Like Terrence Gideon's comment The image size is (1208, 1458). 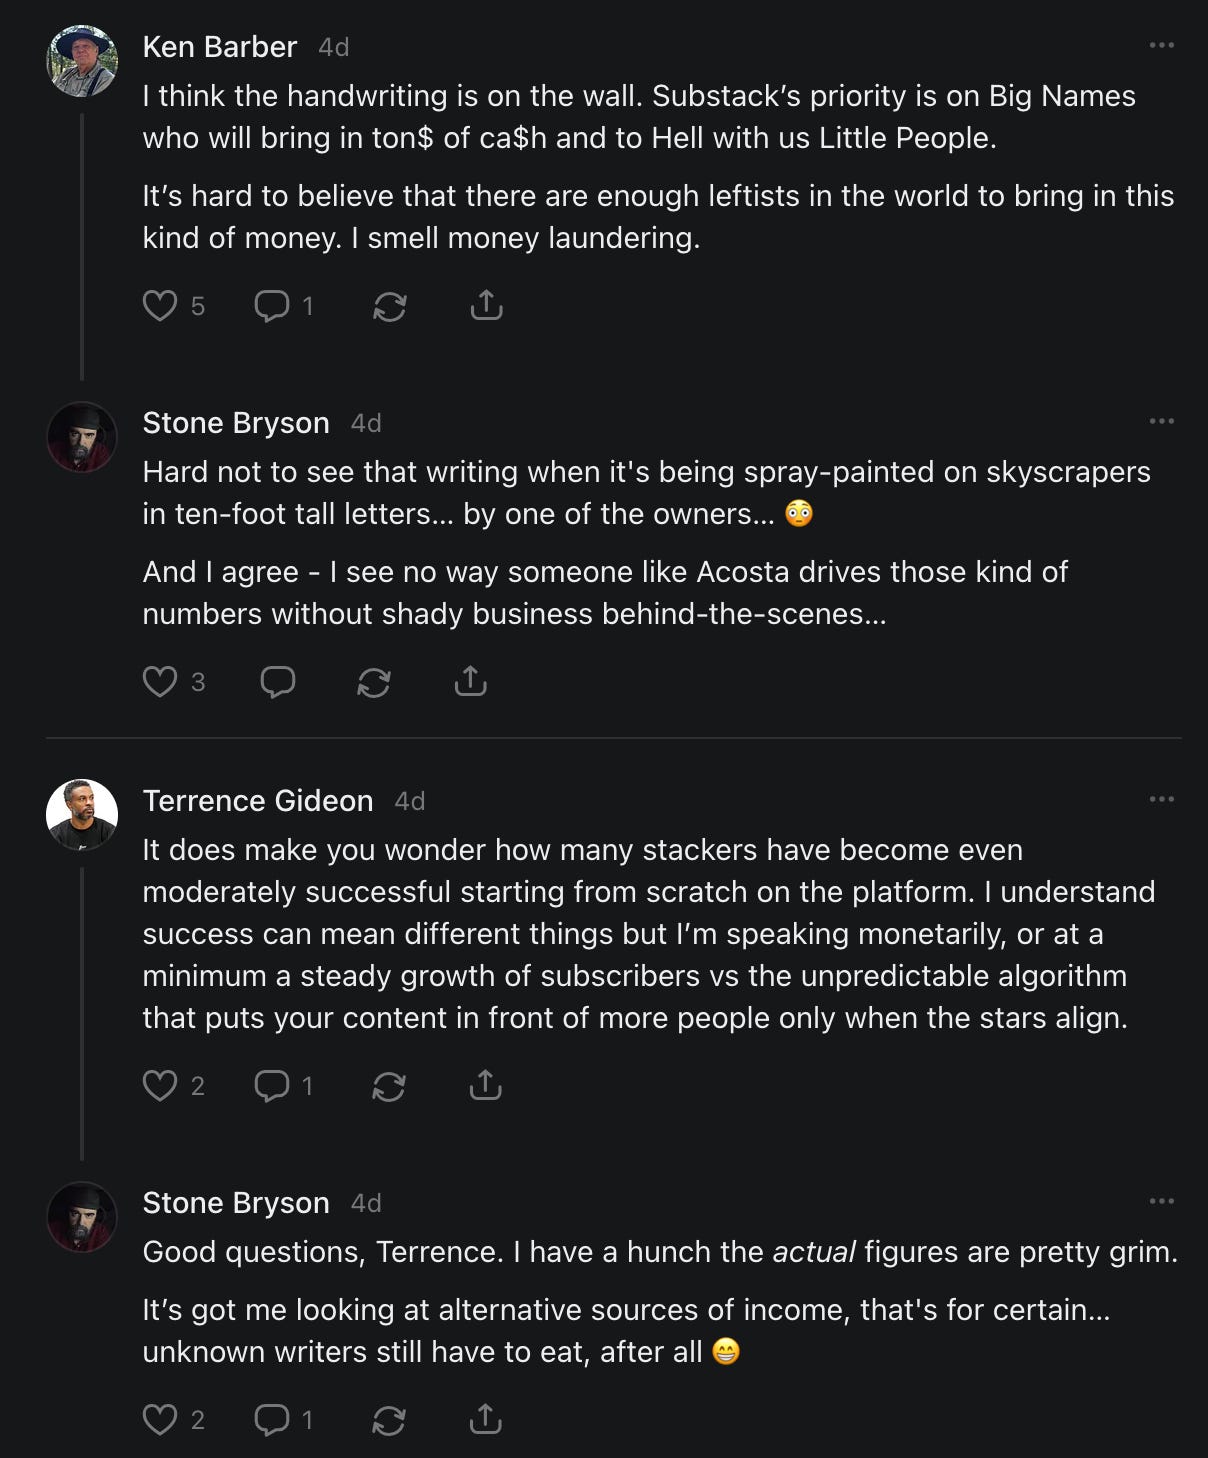(x=160, y=1085)
